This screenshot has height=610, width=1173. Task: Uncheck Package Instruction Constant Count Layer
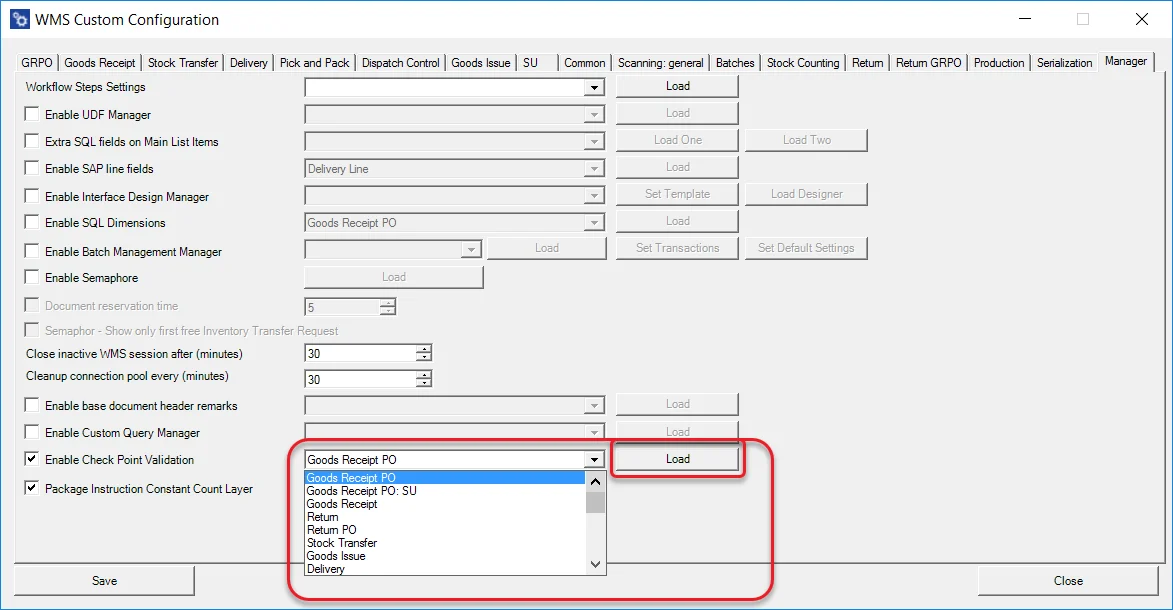click(x=31, y=488)
